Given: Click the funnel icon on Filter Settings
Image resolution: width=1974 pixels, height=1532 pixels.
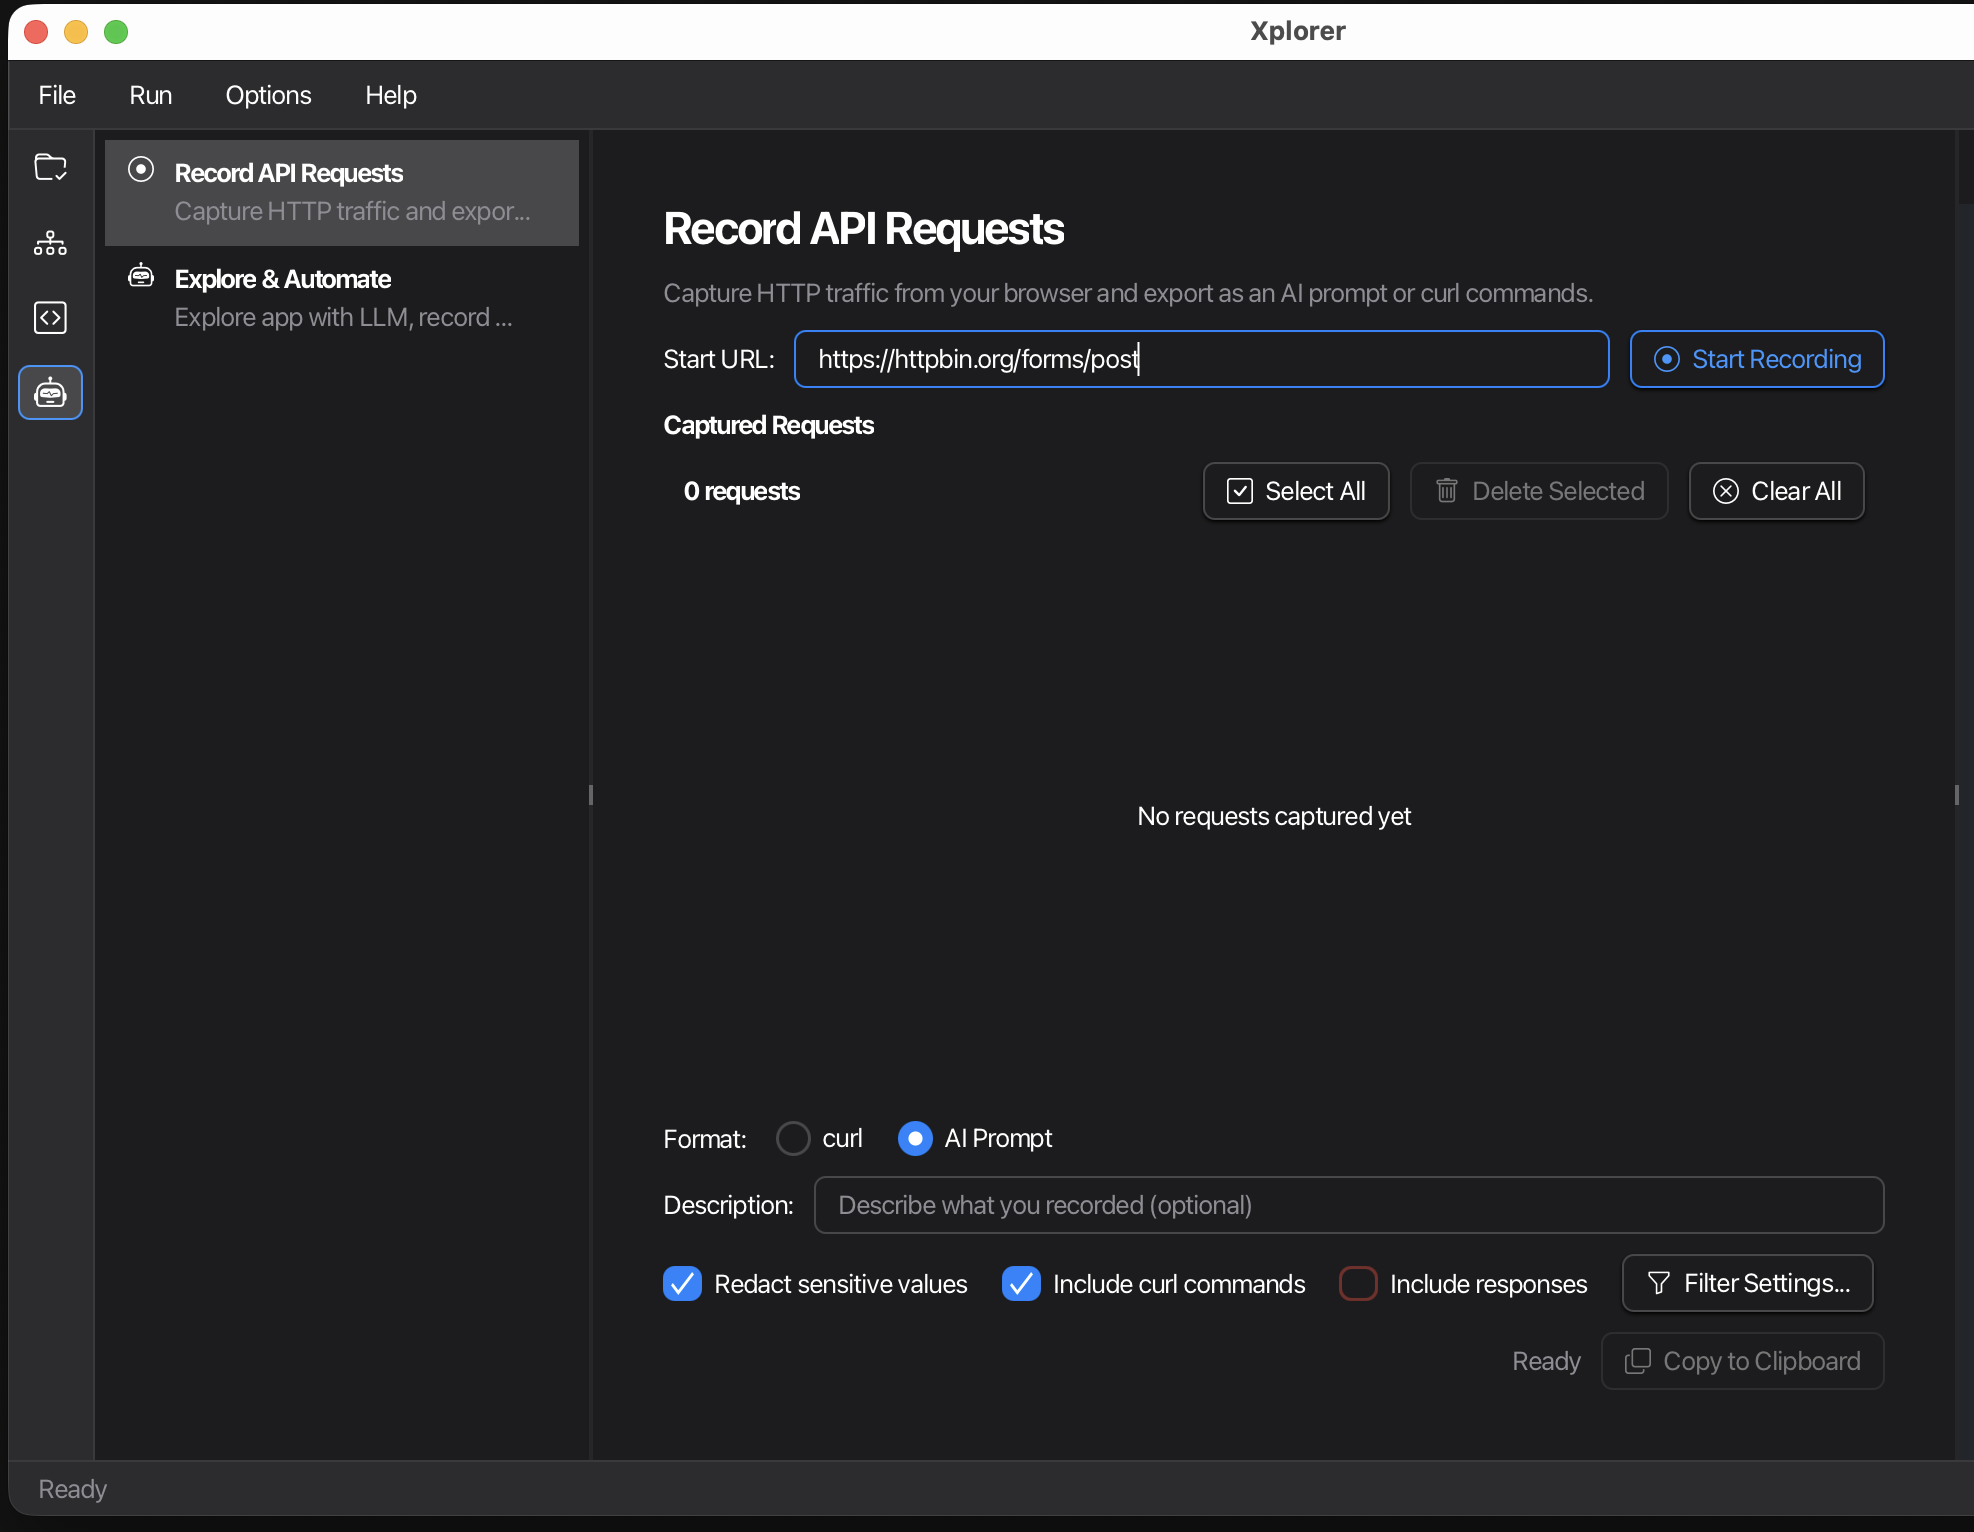Looking at the screenshot, I should point(1658,1283).
